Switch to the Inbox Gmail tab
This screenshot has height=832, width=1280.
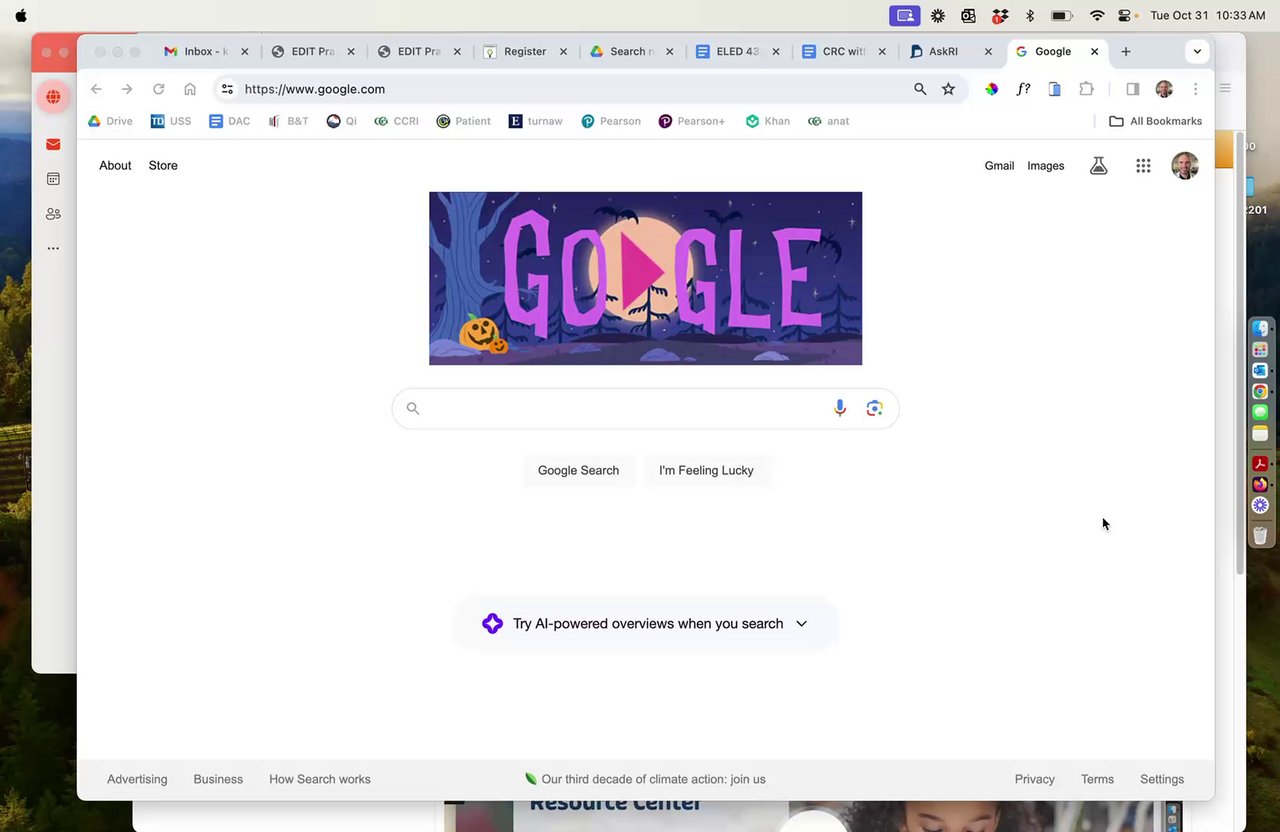205,52
